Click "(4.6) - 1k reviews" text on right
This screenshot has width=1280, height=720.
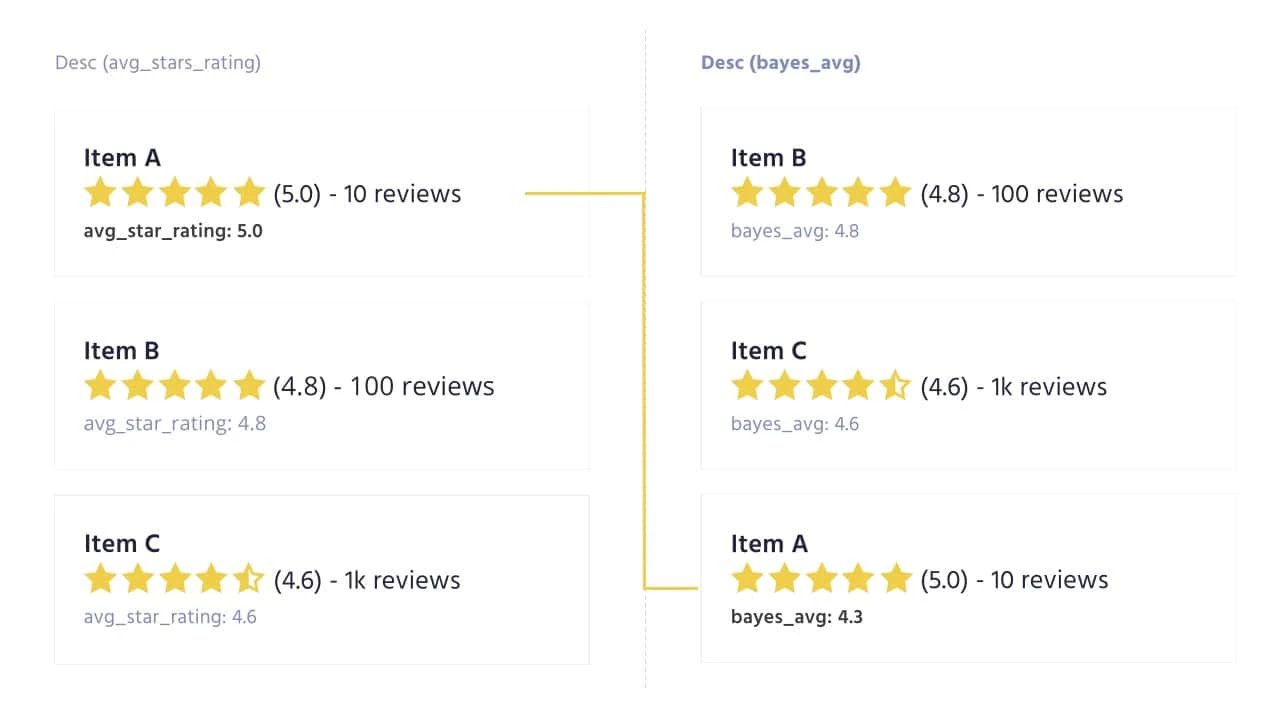tap(1014, 387)
